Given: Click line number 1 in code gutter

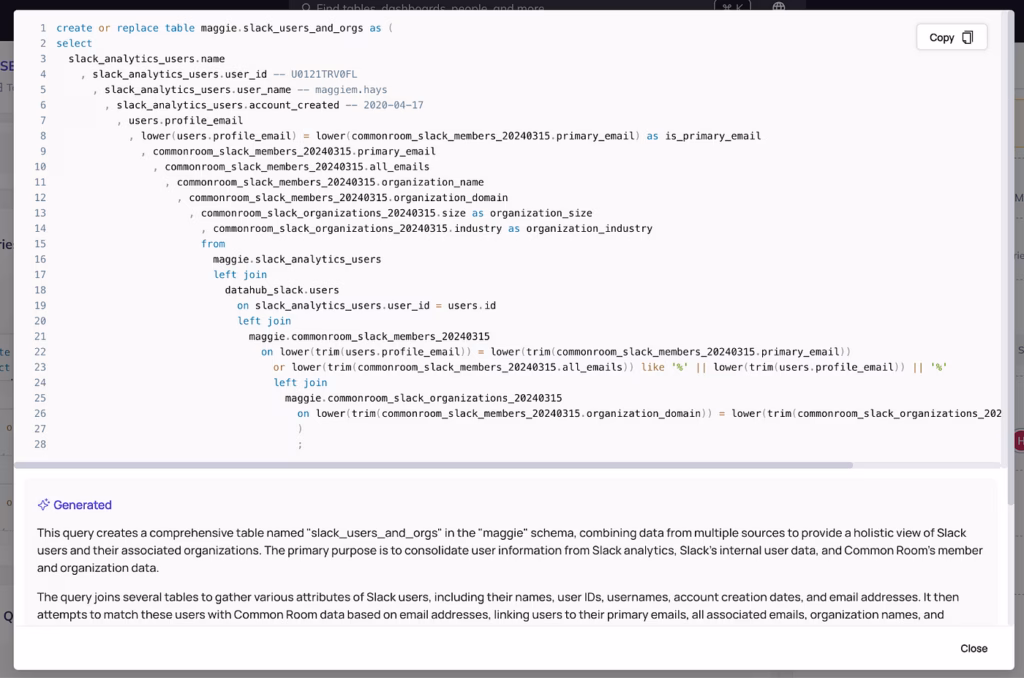Looking at the screenshot, I should pos(42,28).
